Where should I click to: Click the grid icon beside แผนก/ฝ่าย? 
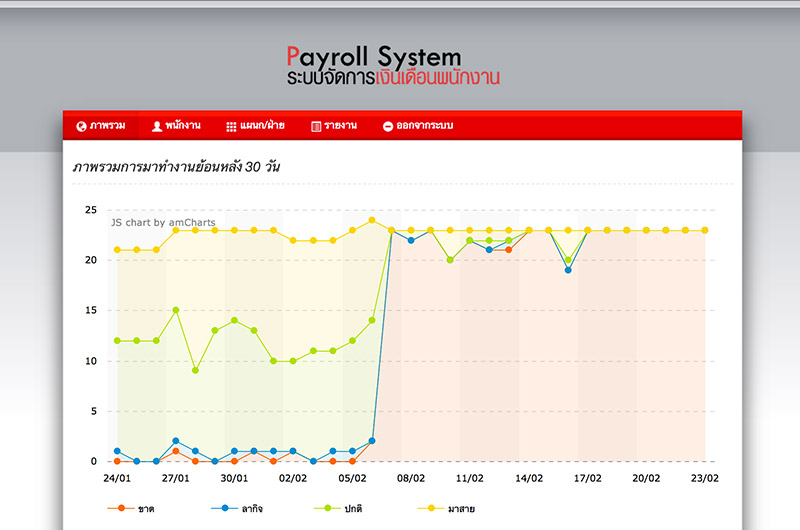pos(231,126)
